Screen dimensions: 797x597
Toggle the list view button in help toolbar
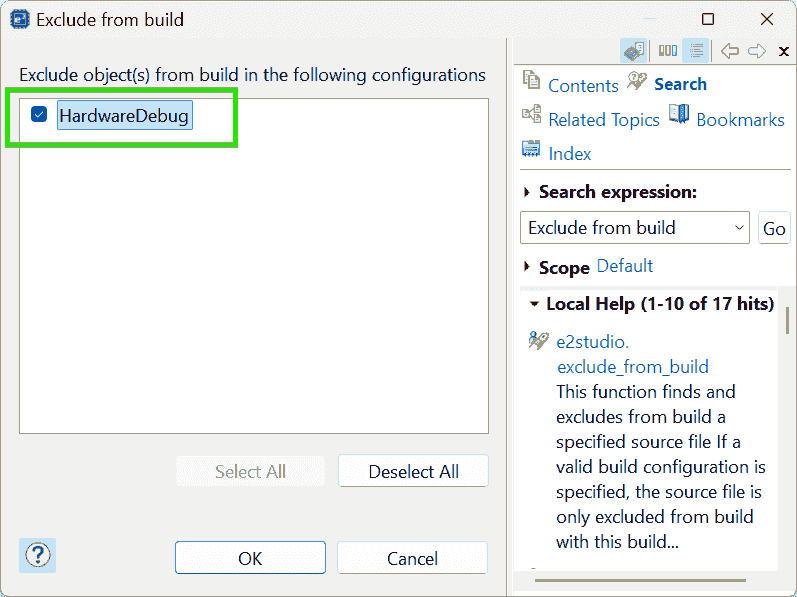point(696,51)
